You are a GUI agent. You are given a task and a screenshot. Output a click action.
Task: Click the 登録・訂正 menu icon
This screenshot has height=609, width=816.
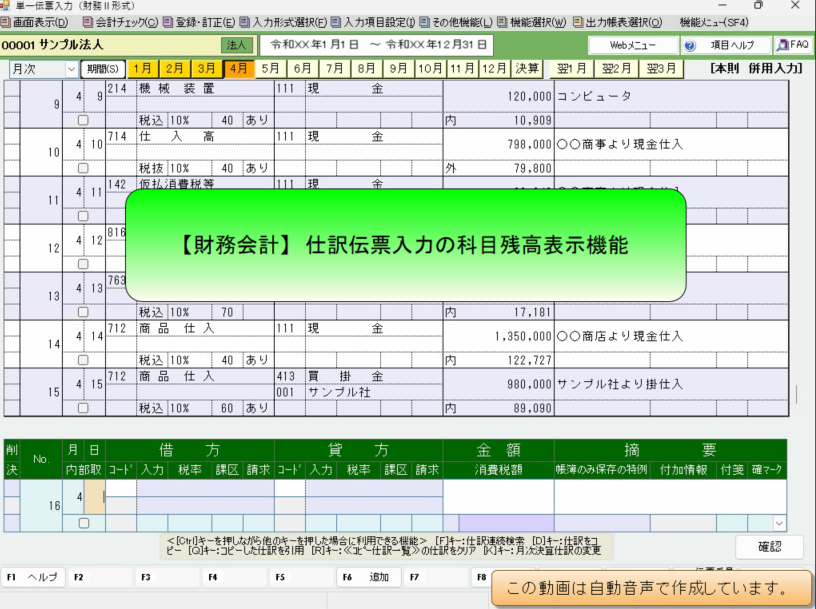(168, 22)
